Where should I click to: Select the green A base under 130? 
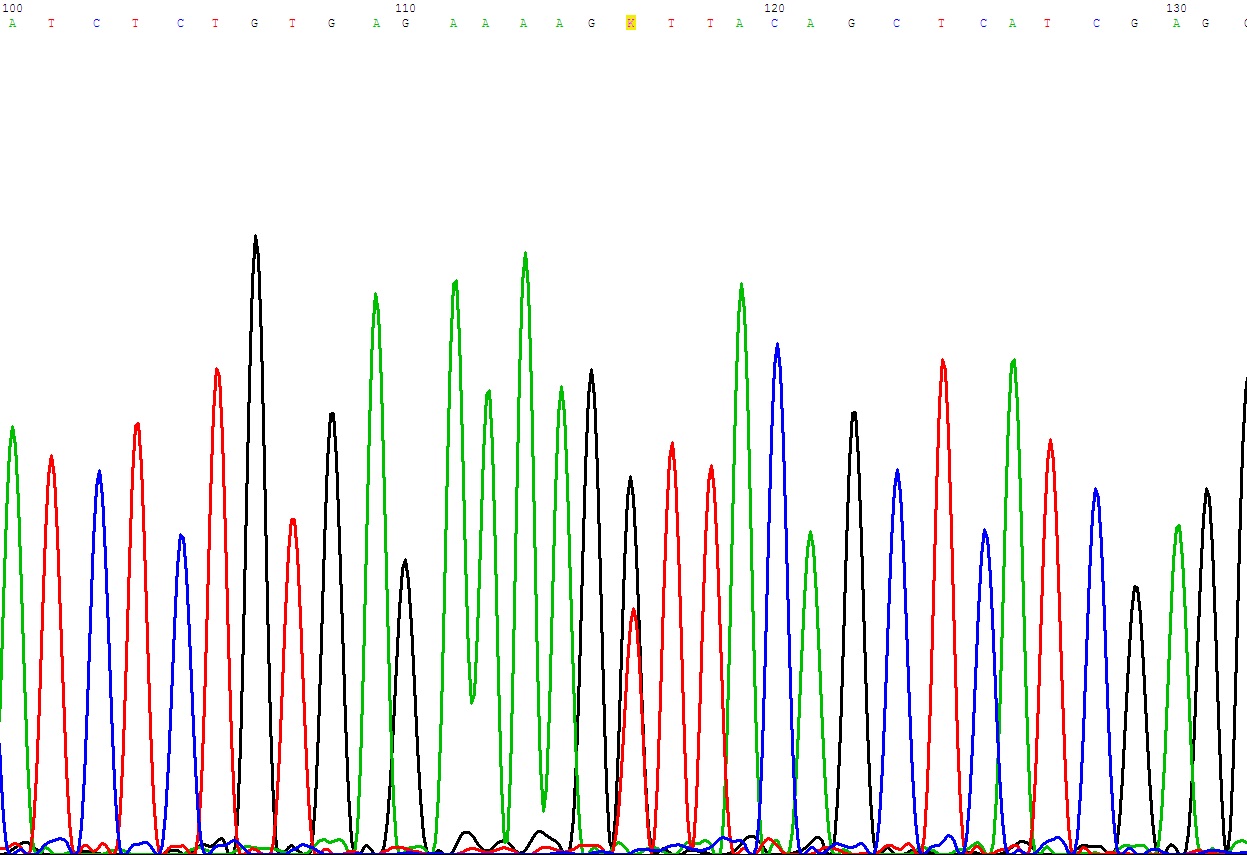1176,23
